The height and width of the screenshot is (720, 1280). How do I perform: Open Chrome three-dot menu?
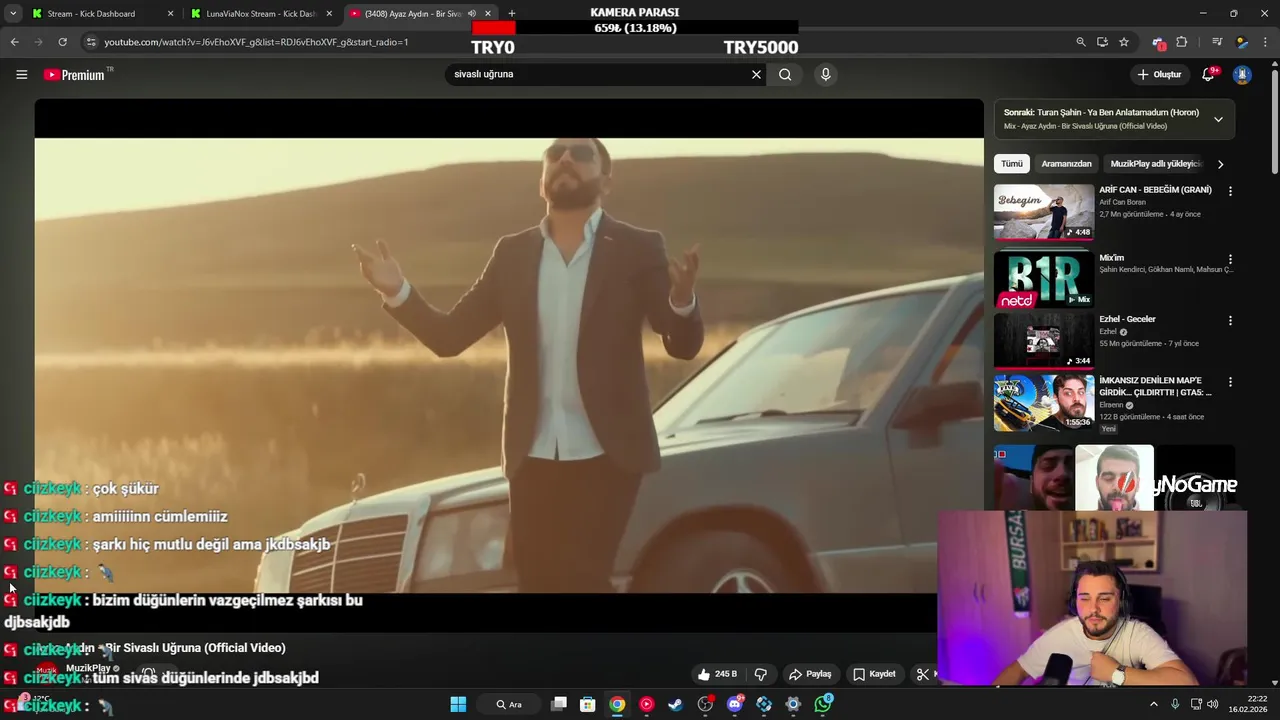coord(1266,42)
